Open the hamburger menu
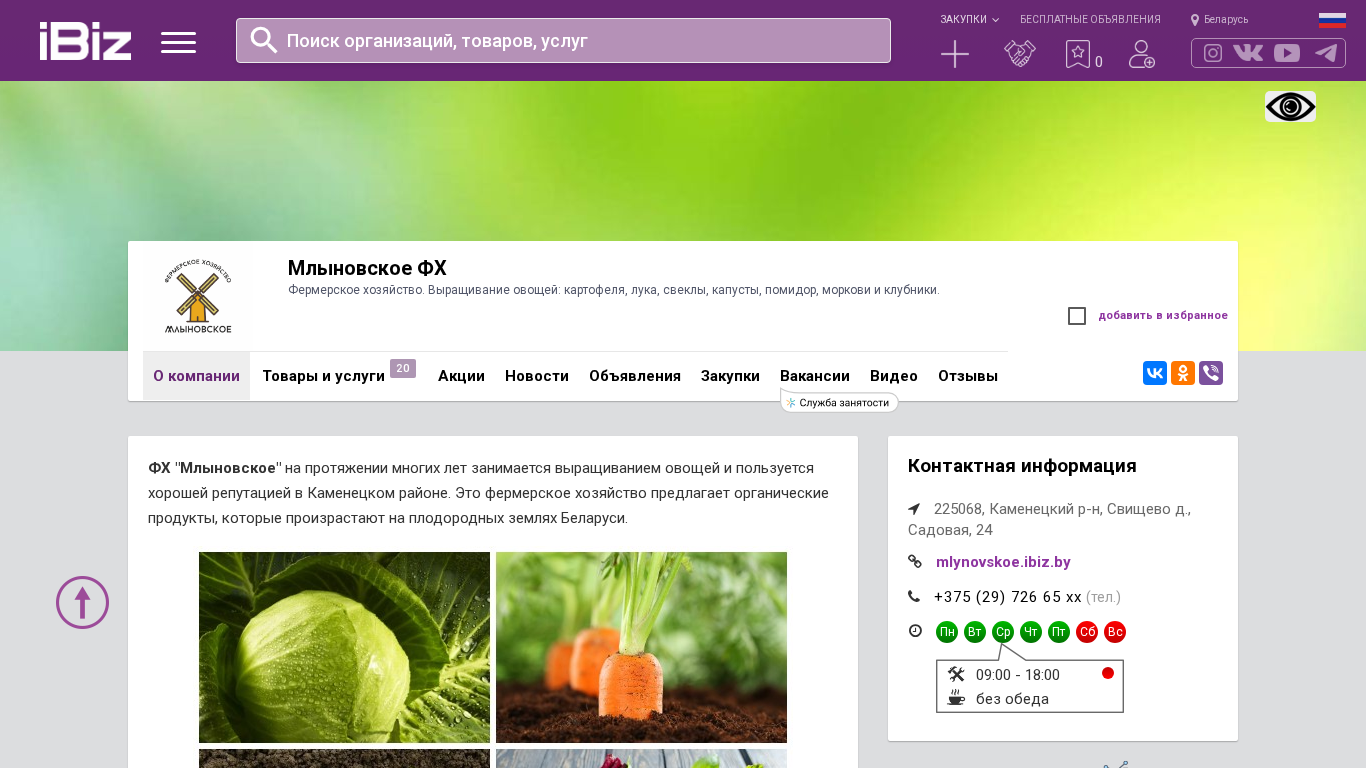The height and width of the screenshot is (768, 1366). (x=178, y=42)
